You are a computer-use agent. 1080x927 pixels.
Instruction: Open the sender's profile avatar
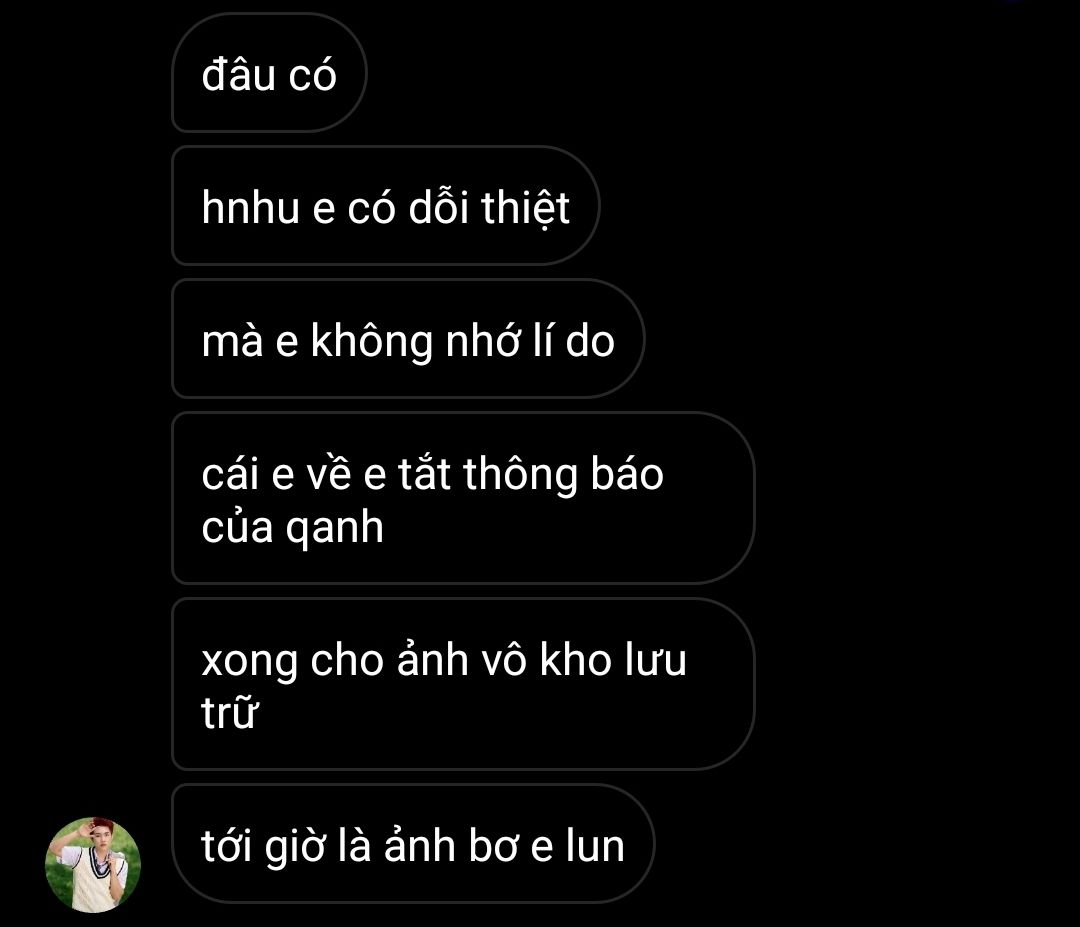click(x=93, y=865)
